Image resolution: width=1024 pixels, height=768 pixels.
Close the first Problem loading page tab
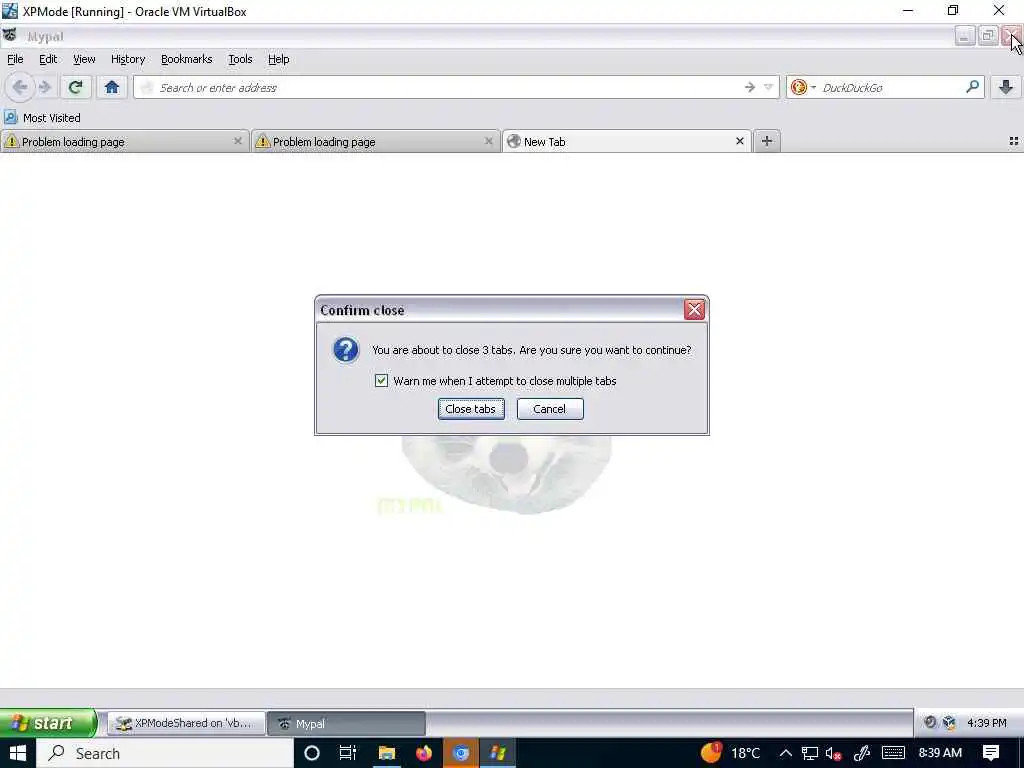coord(238,141)
